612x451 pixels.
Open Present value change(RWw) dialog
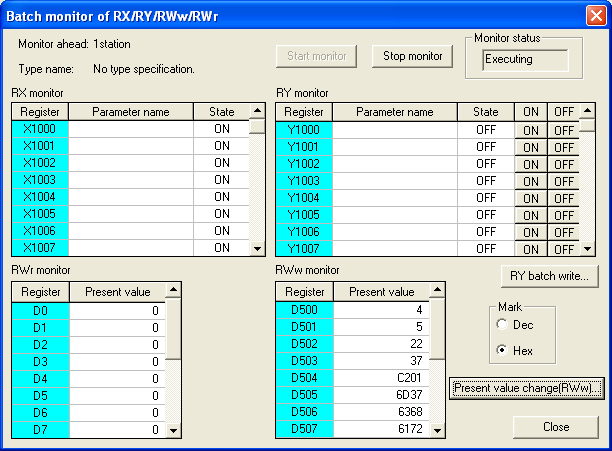pyautogui.click(x=527, y=387)
